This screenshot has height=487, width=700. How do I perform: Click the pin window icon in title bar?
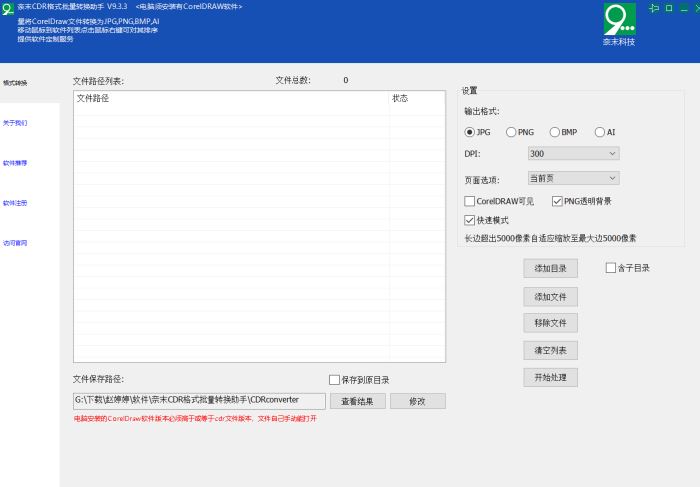click(x=654, y=8)
